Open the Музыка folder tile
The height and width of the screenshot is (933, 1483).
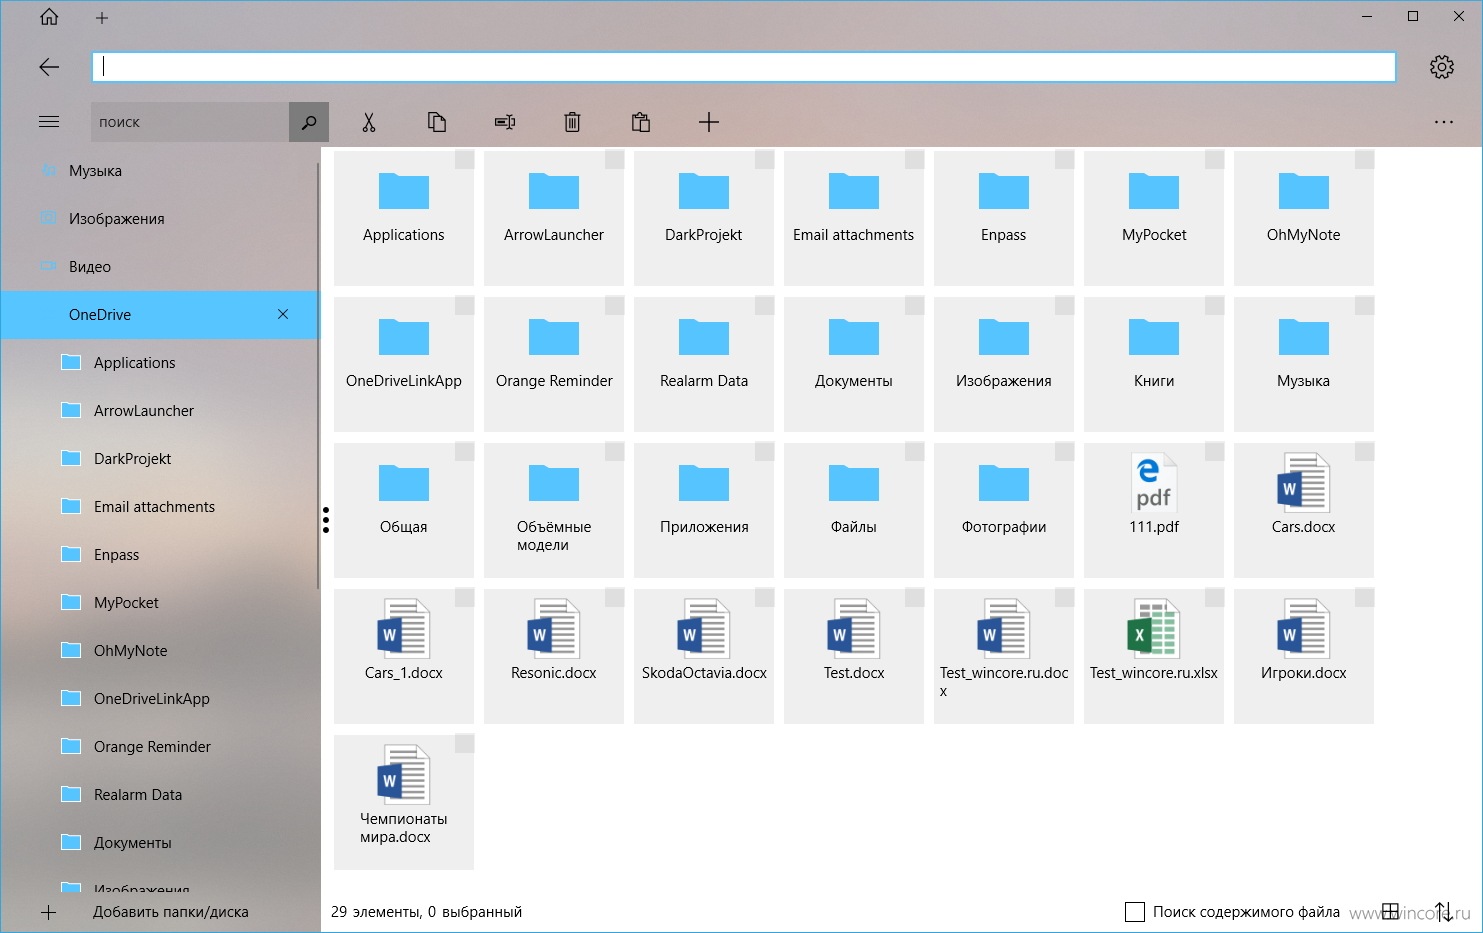coord(1304,363)
